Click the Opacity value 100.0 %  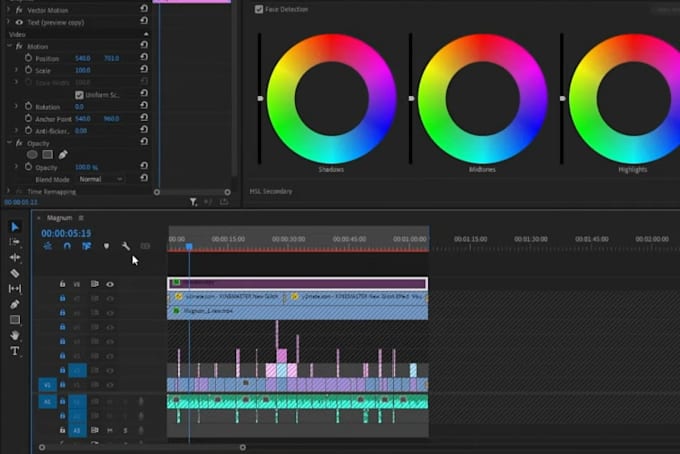86,167
